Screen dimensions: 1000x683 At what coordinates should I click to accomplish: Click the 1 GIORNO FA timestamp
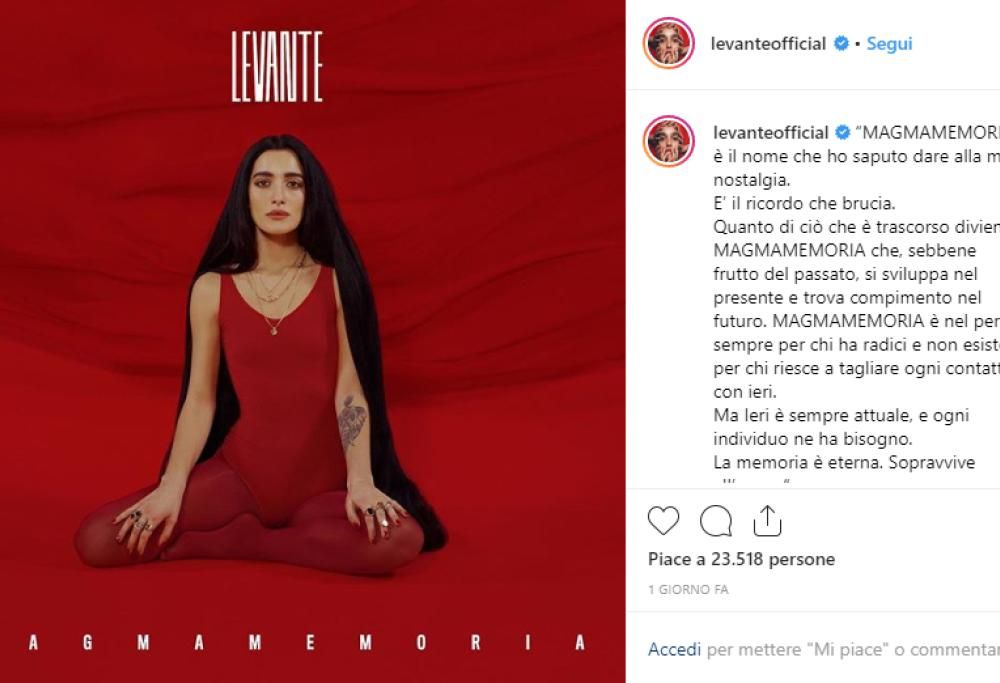688,589
